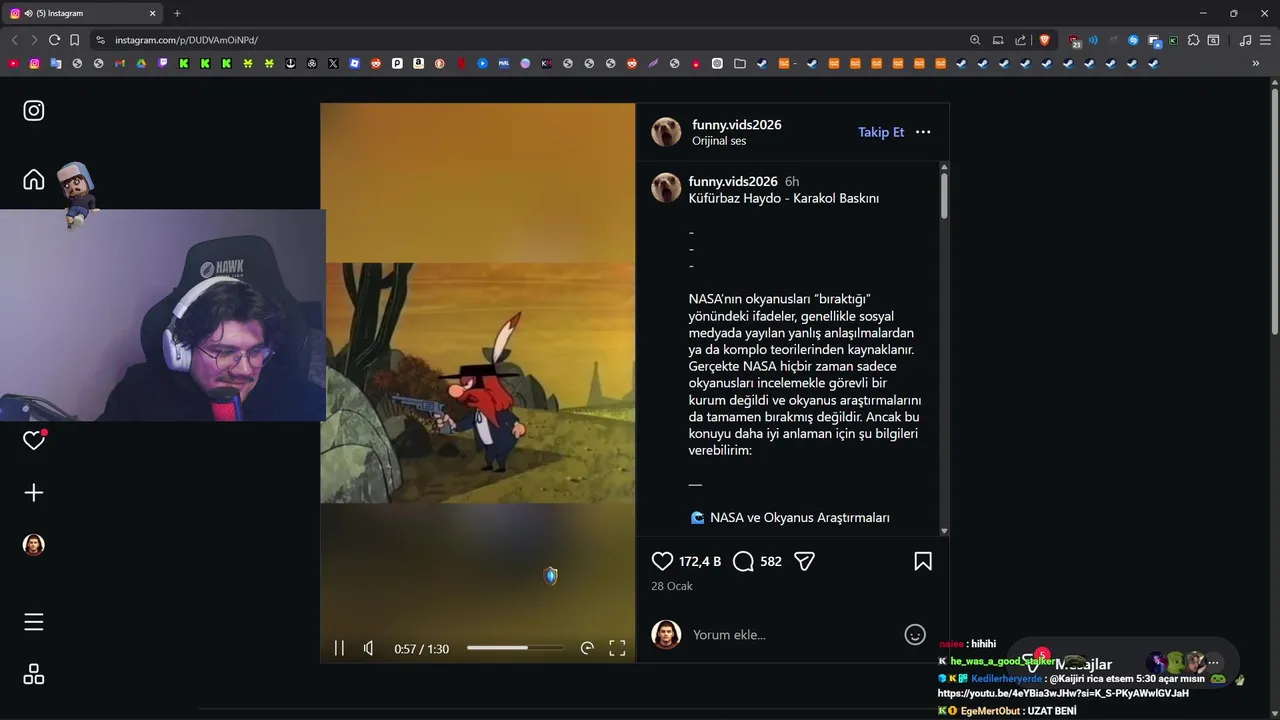Click the Orijinal ses audio link
1280x720 pixels.
[719, 141]
